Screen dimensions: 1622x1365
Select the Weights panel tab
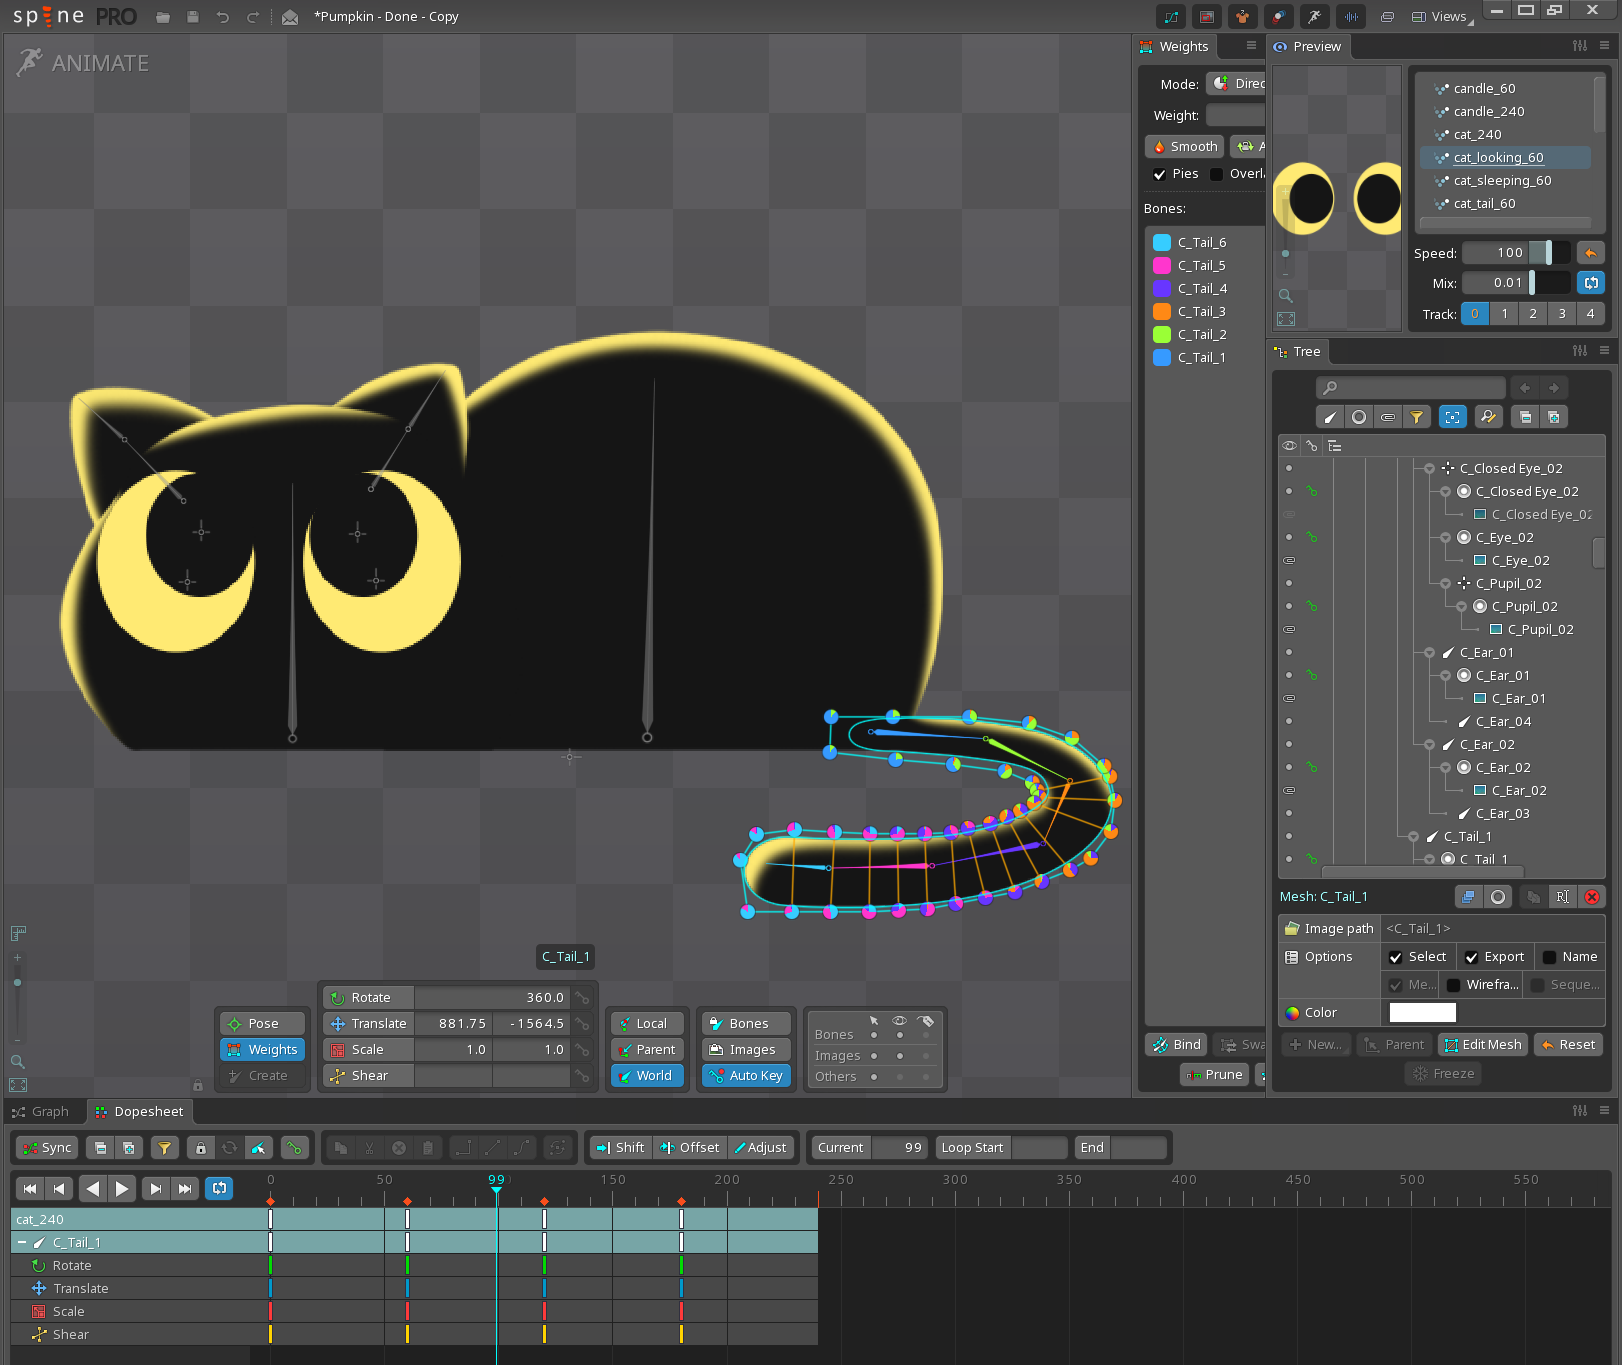click(x=1175, y=46)
